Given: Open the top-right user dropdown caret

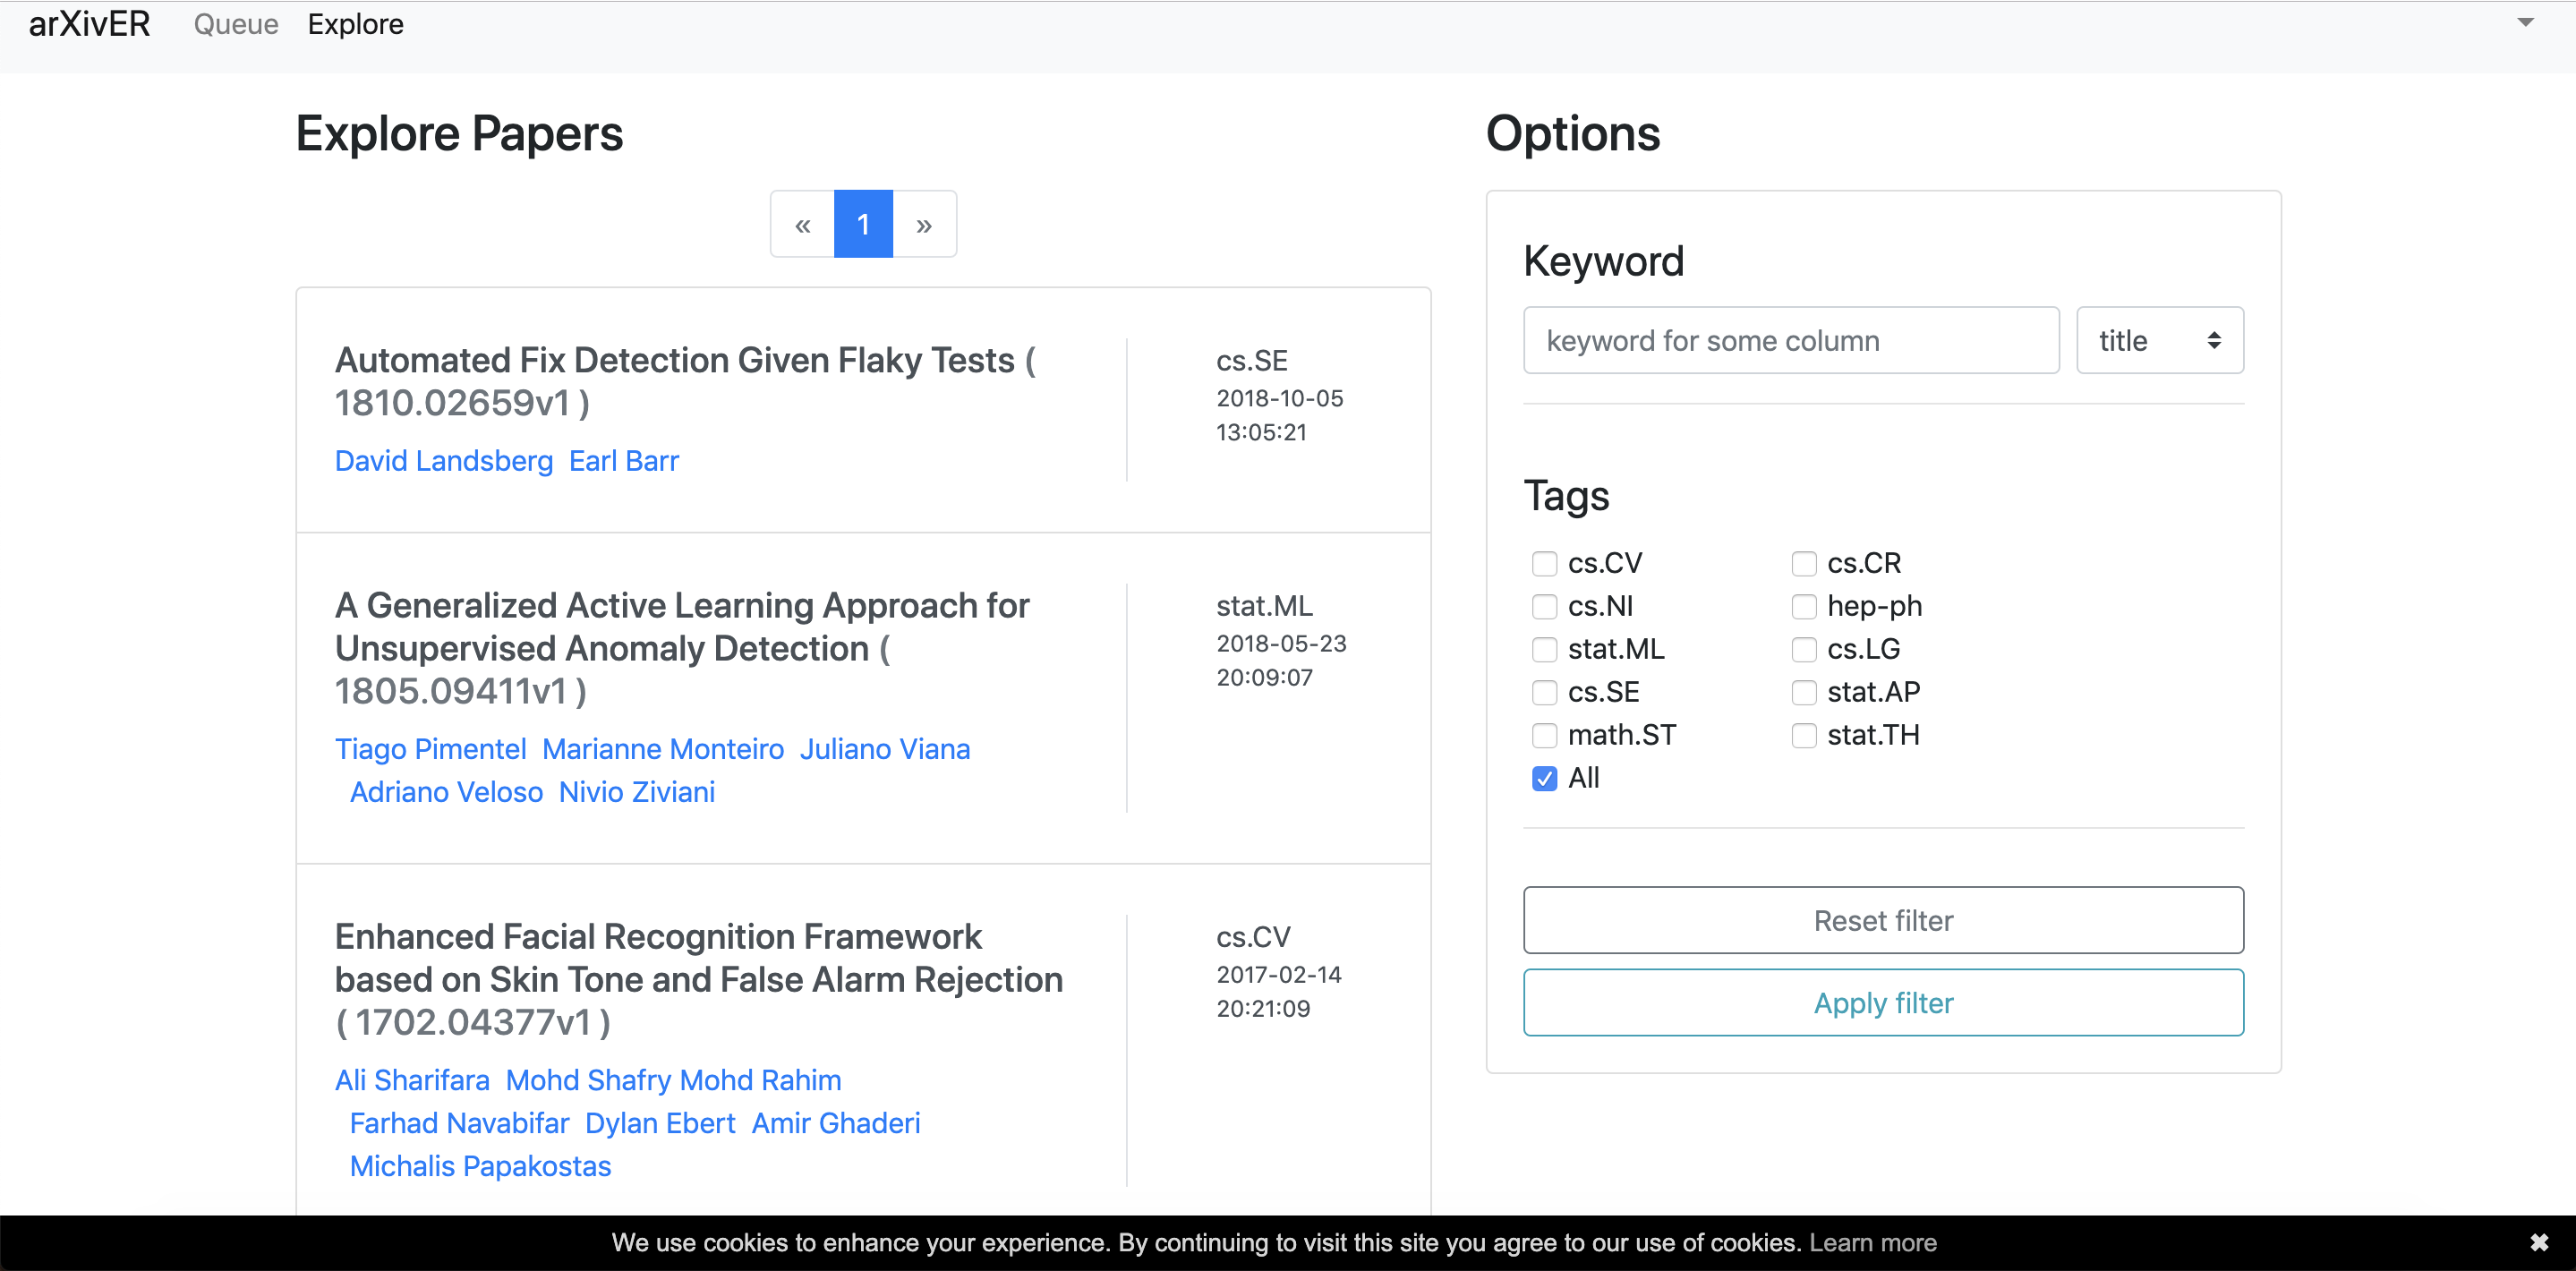Looking at the screenshot, I should (2525, 23).
